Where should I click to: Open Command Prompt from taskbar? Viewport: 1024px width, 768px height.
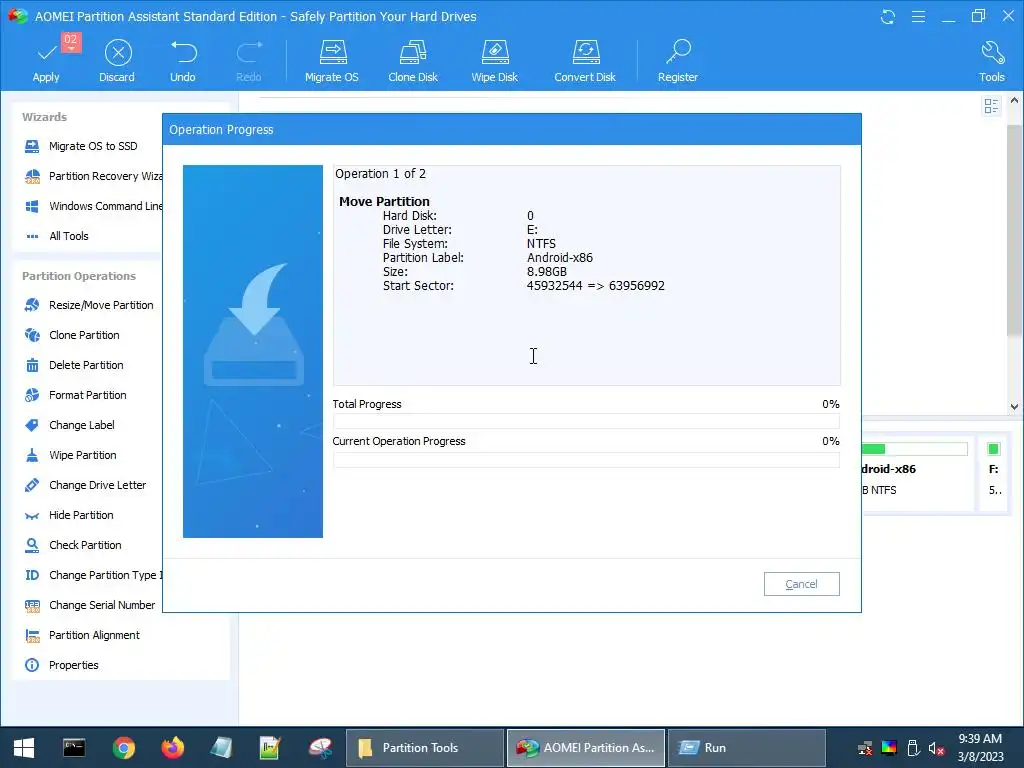coord(74,748)
